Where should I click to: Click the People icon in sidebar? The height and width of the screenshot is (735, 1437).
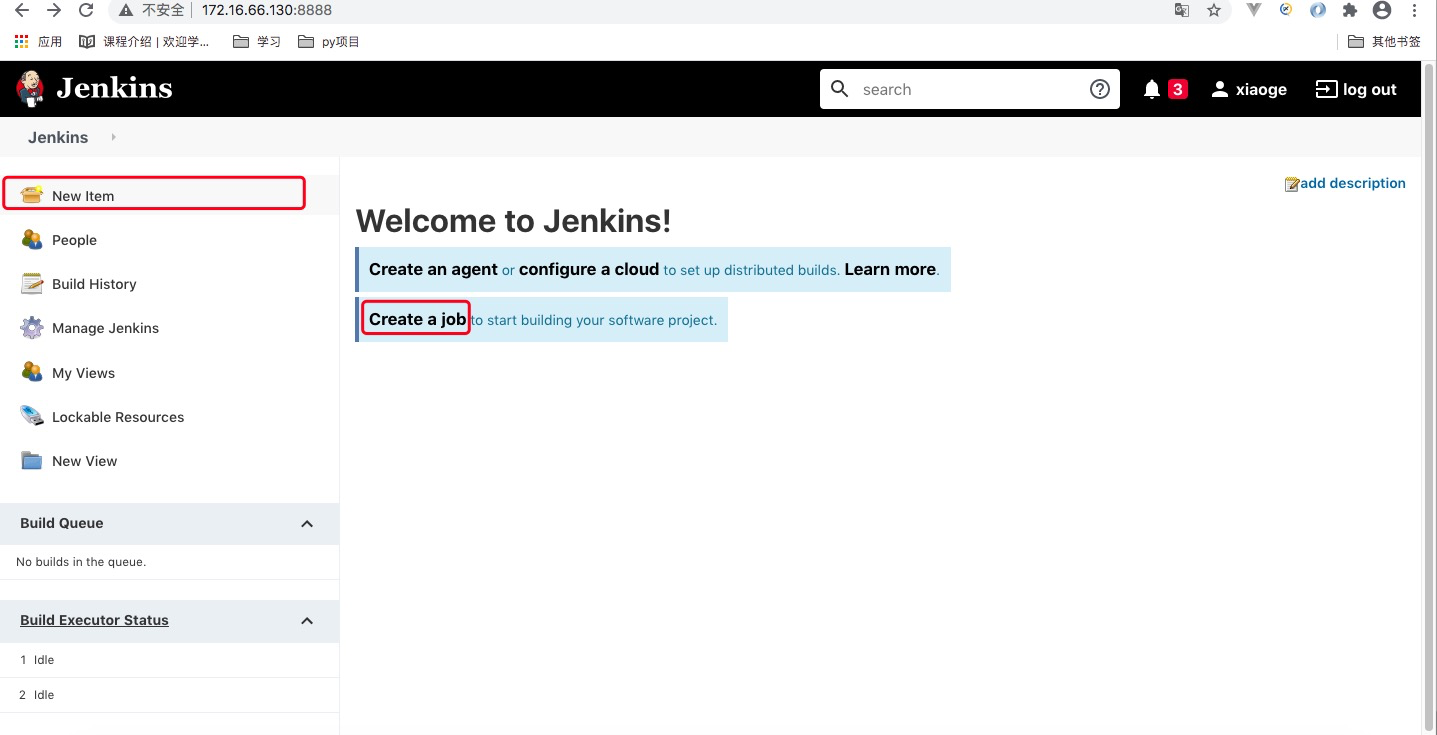click(32, 239)
